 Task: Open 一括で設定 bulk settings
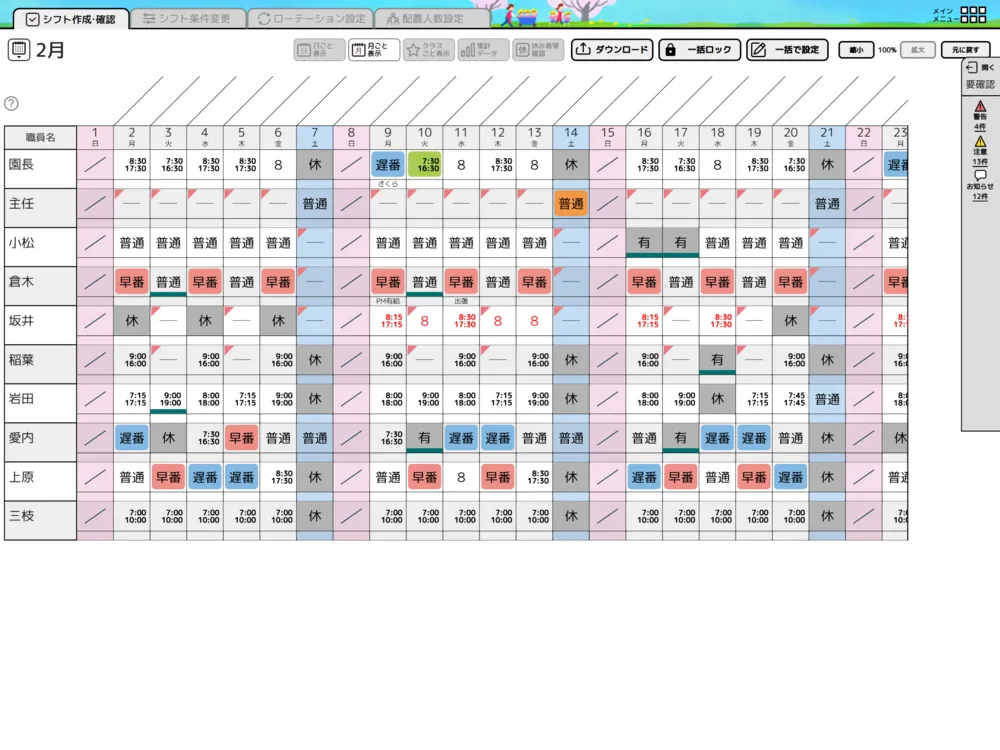click(x=787, y=50)
